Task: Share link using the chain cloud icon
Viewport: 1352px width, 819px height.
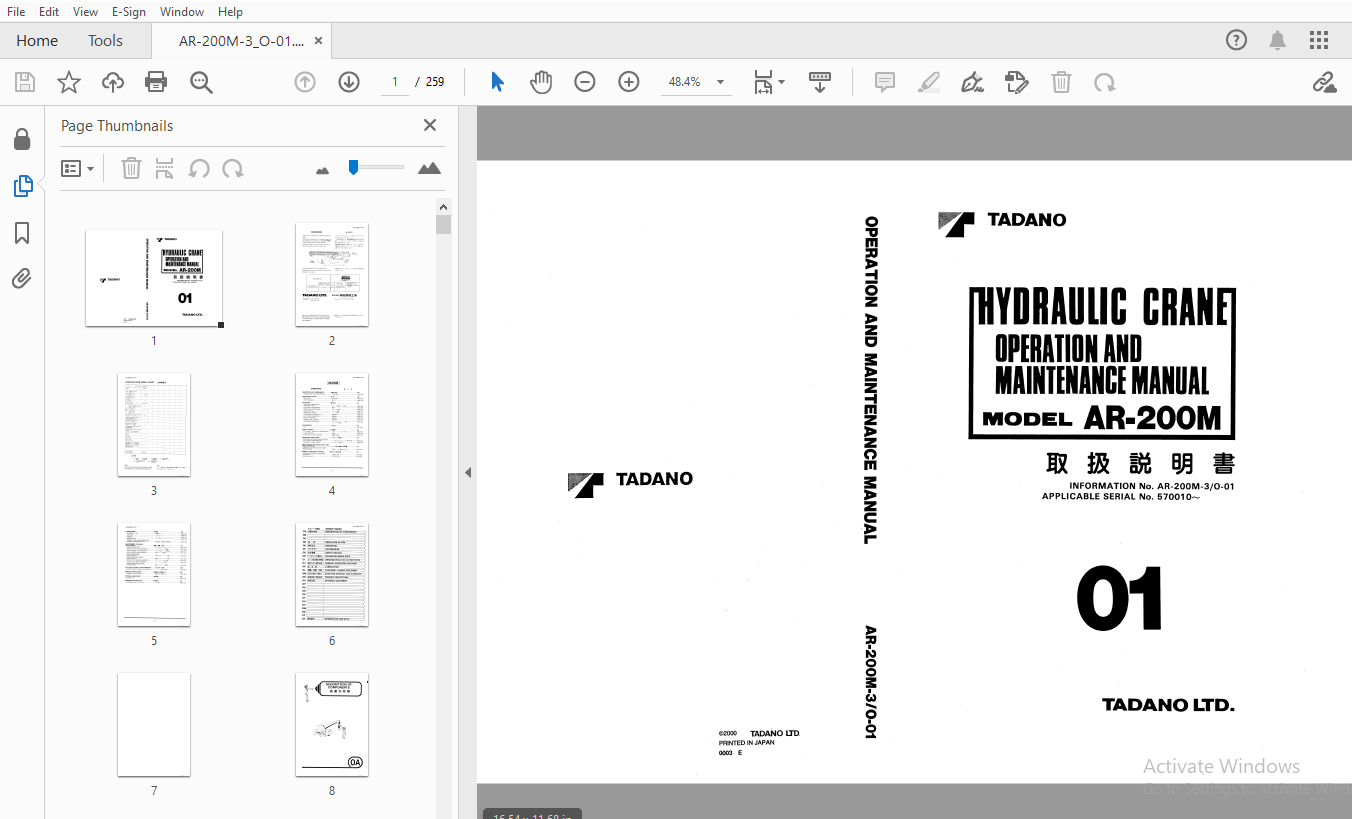Action: click(x=1325, y=82)
